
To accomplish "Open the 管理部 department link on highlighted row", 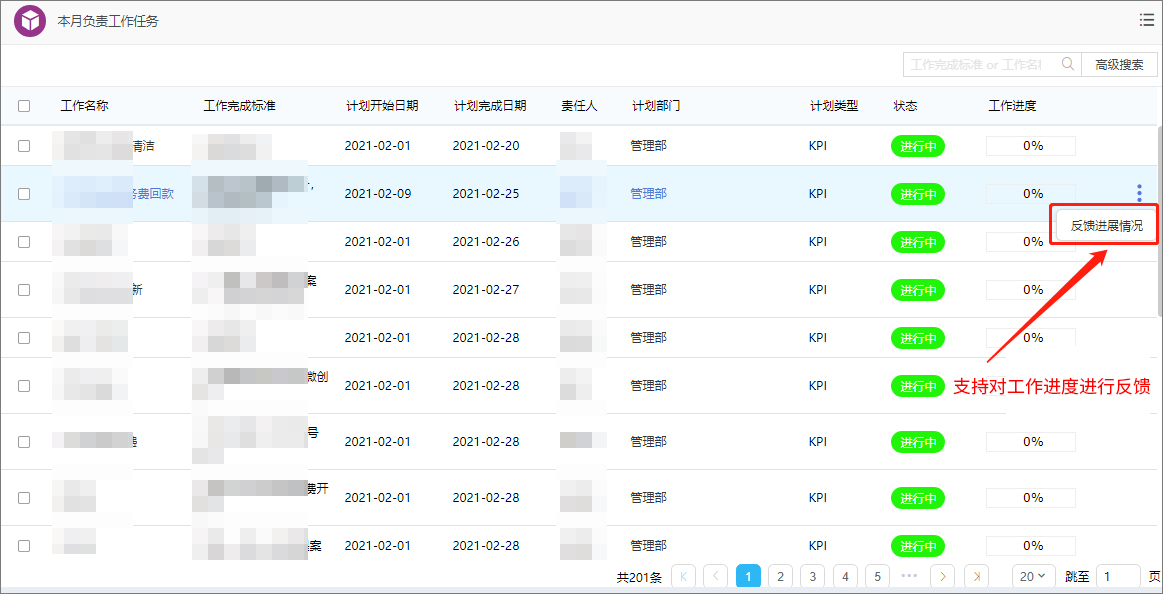I will (x=647, y=193).
